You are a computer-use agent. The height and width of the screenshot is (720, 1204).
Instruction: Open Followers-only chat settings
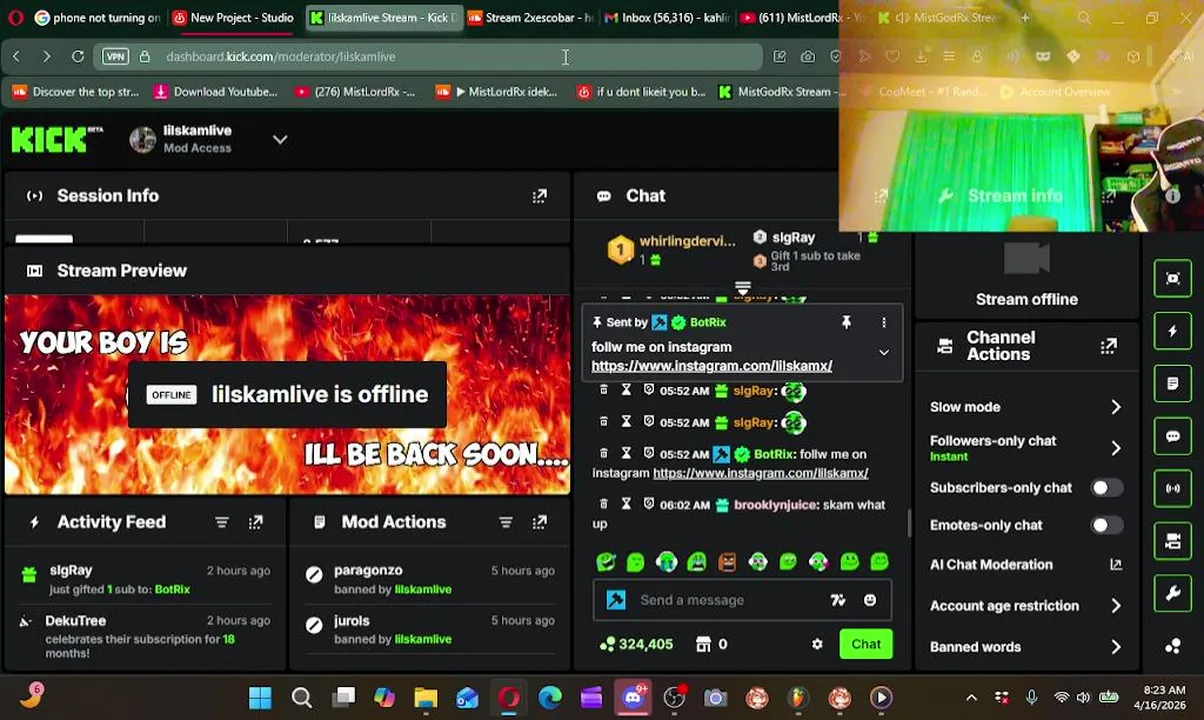(x=1027, y=448)
